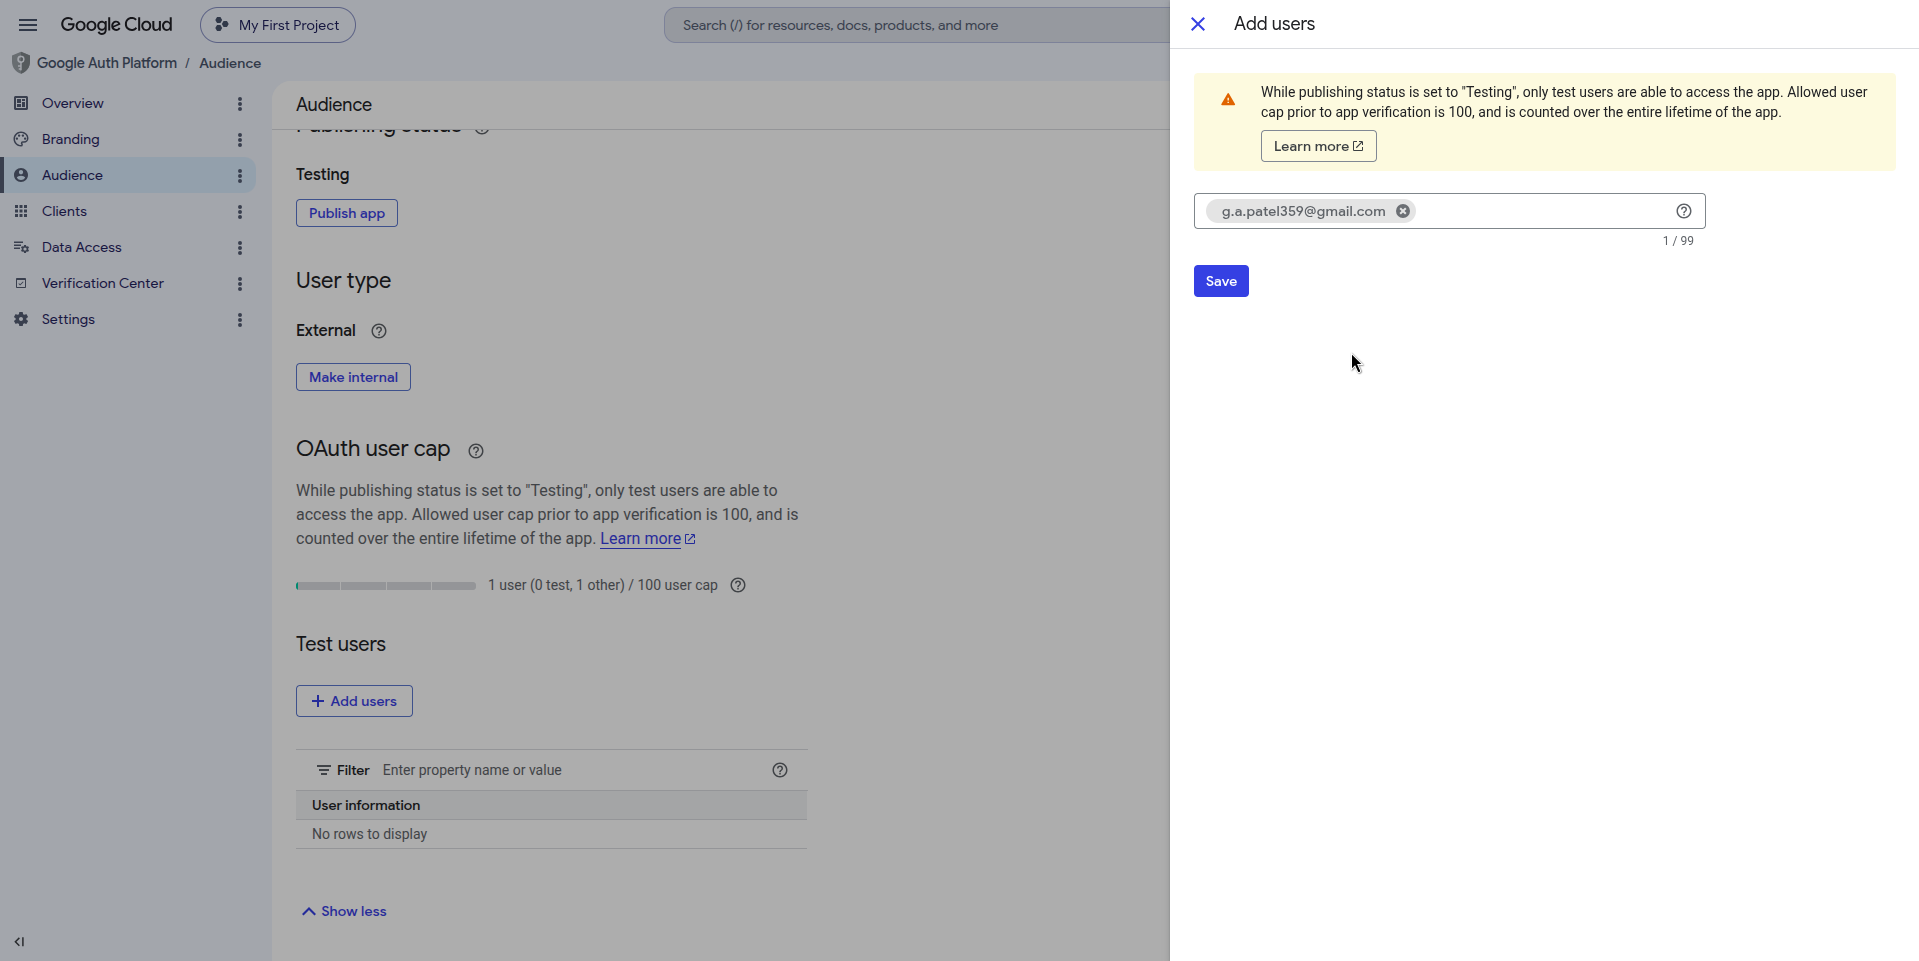Image resolution: width=1919 pixels, height=961 pixels.
Task: Remove the g.a.patel359@gmail.com chip
Action: pyautogui.click(x=1403, y=211)
